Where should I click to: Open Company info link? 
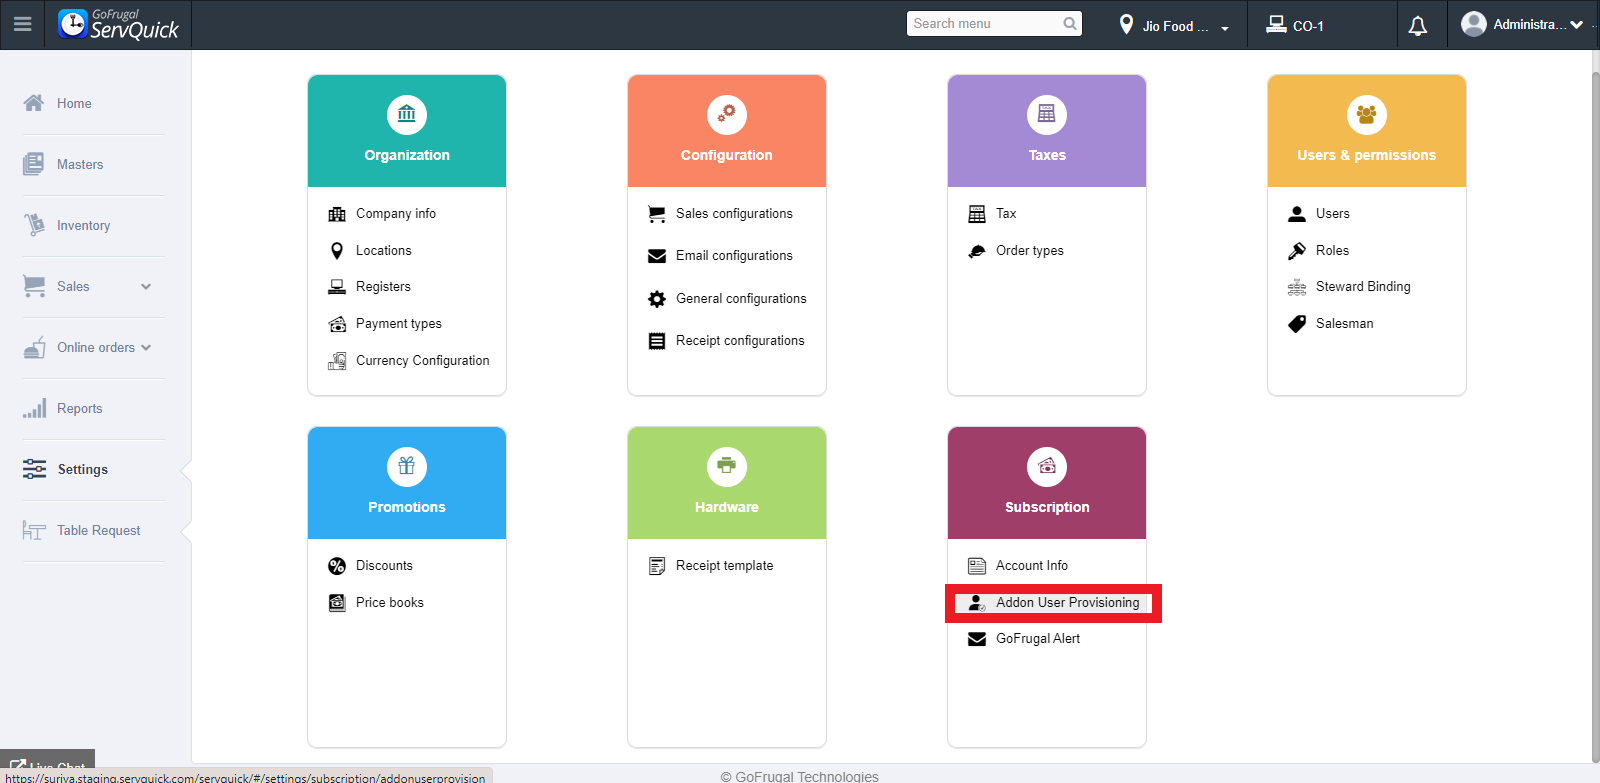[396, 214]
